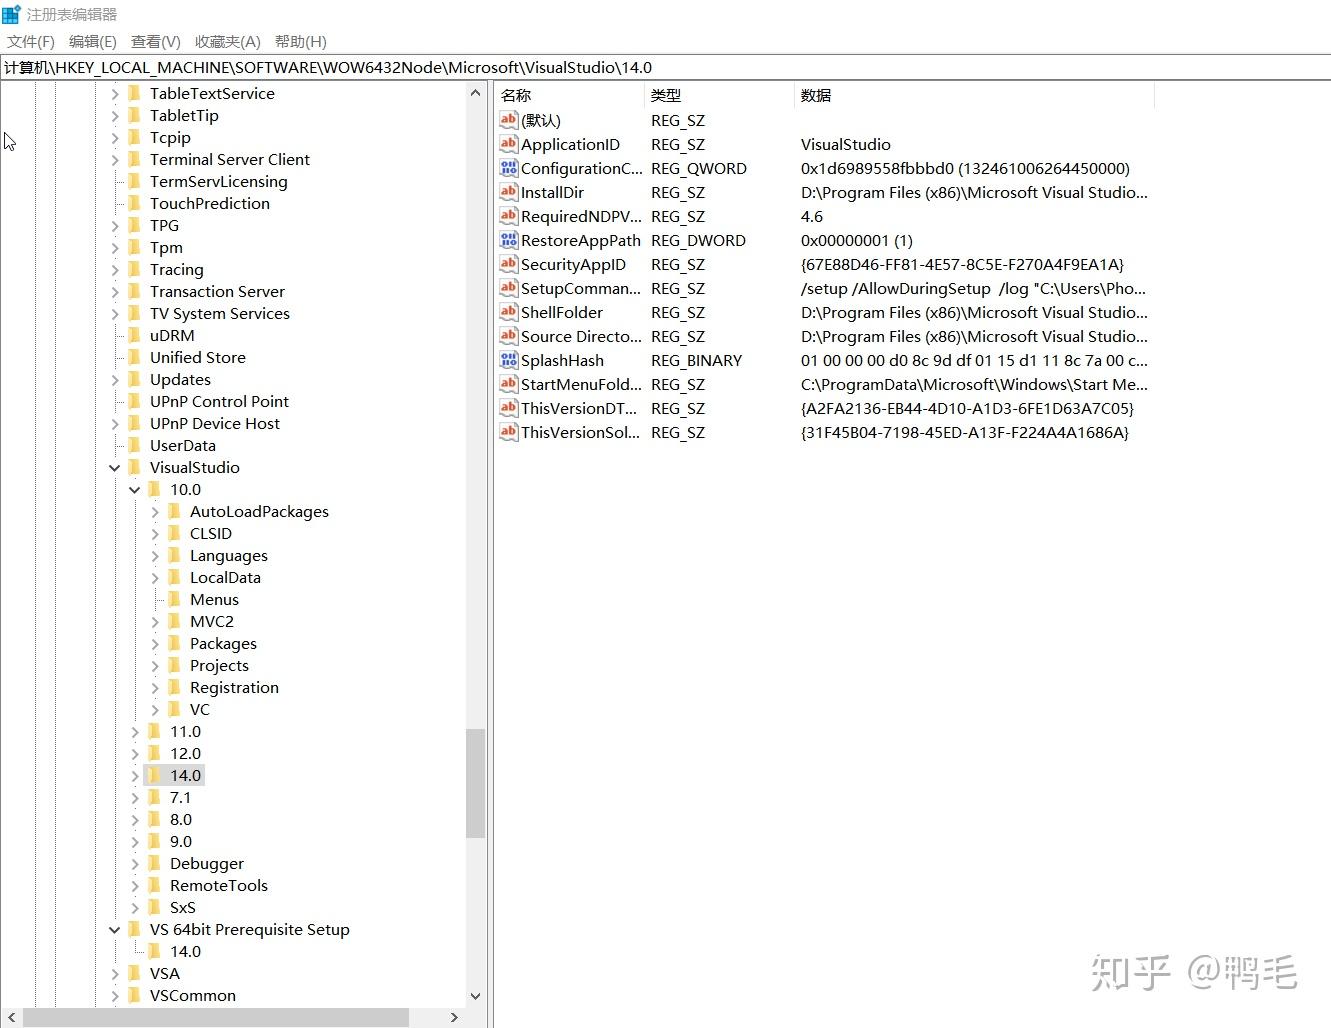Viewport: 1331px width, 1028px height.
Task: Click the string icon beside InstallDir
Action: 508,192
